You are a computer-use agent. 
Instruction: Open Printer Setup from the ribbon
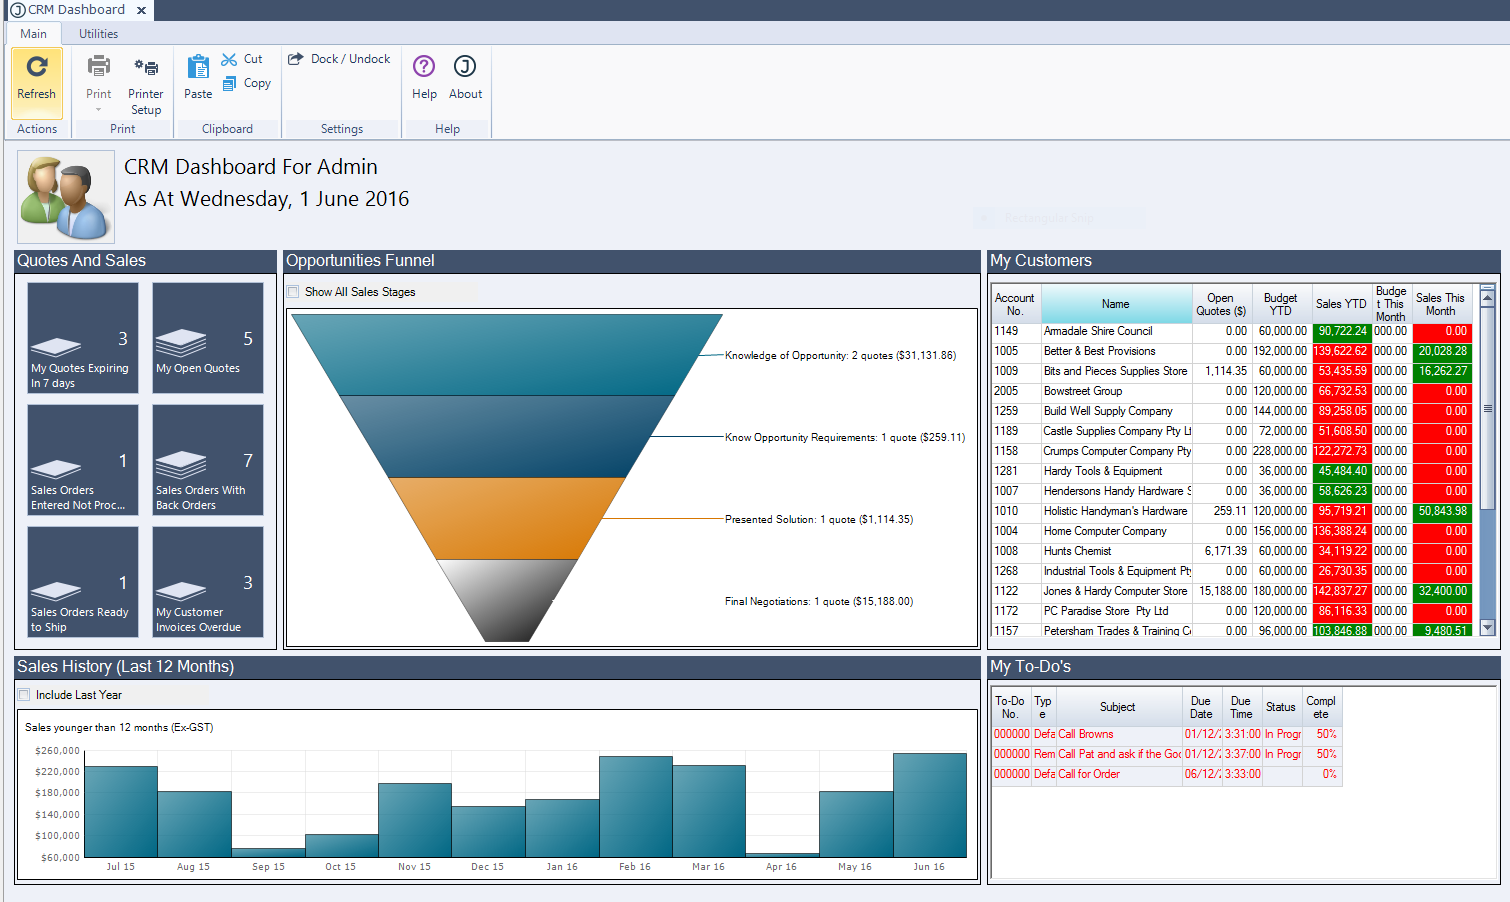click(x=146, y=68)
